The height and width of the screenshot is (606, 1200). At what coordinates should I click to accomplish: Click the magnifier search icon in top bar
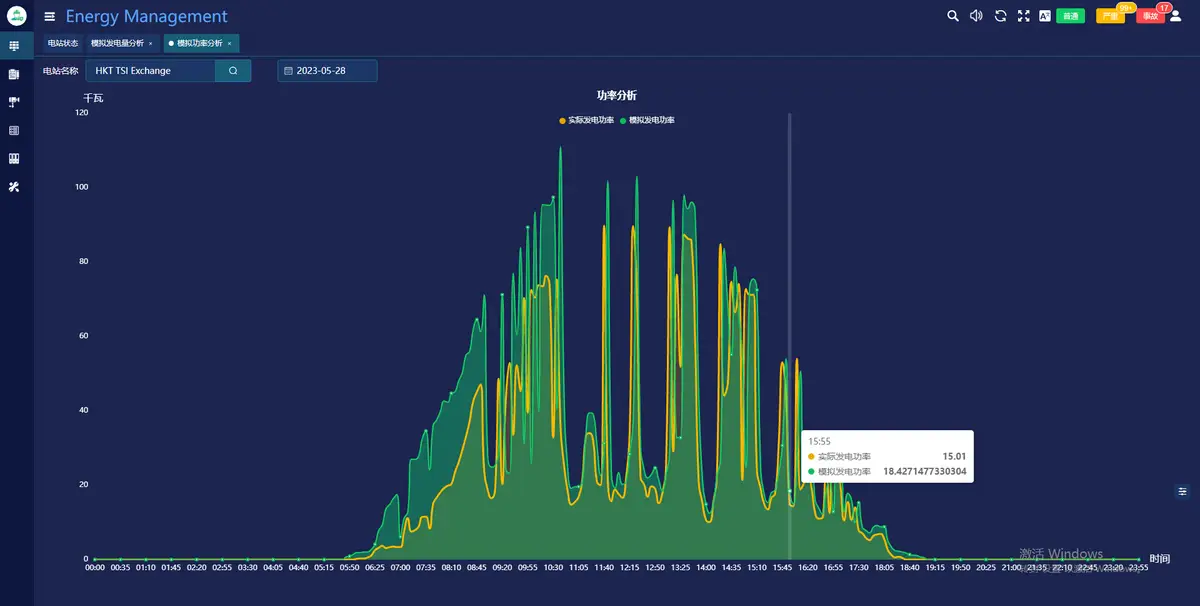(x=953, y=16)
